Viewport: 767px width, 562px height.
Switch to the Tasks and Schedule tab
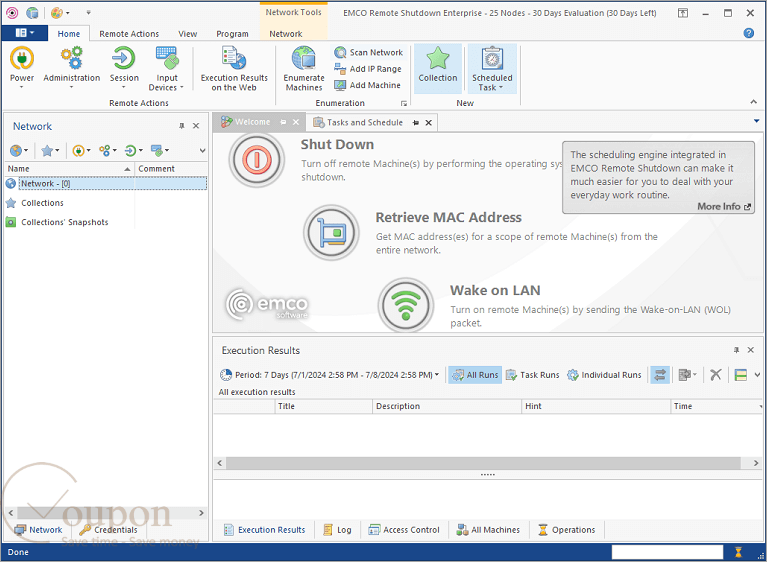[365, 122]
